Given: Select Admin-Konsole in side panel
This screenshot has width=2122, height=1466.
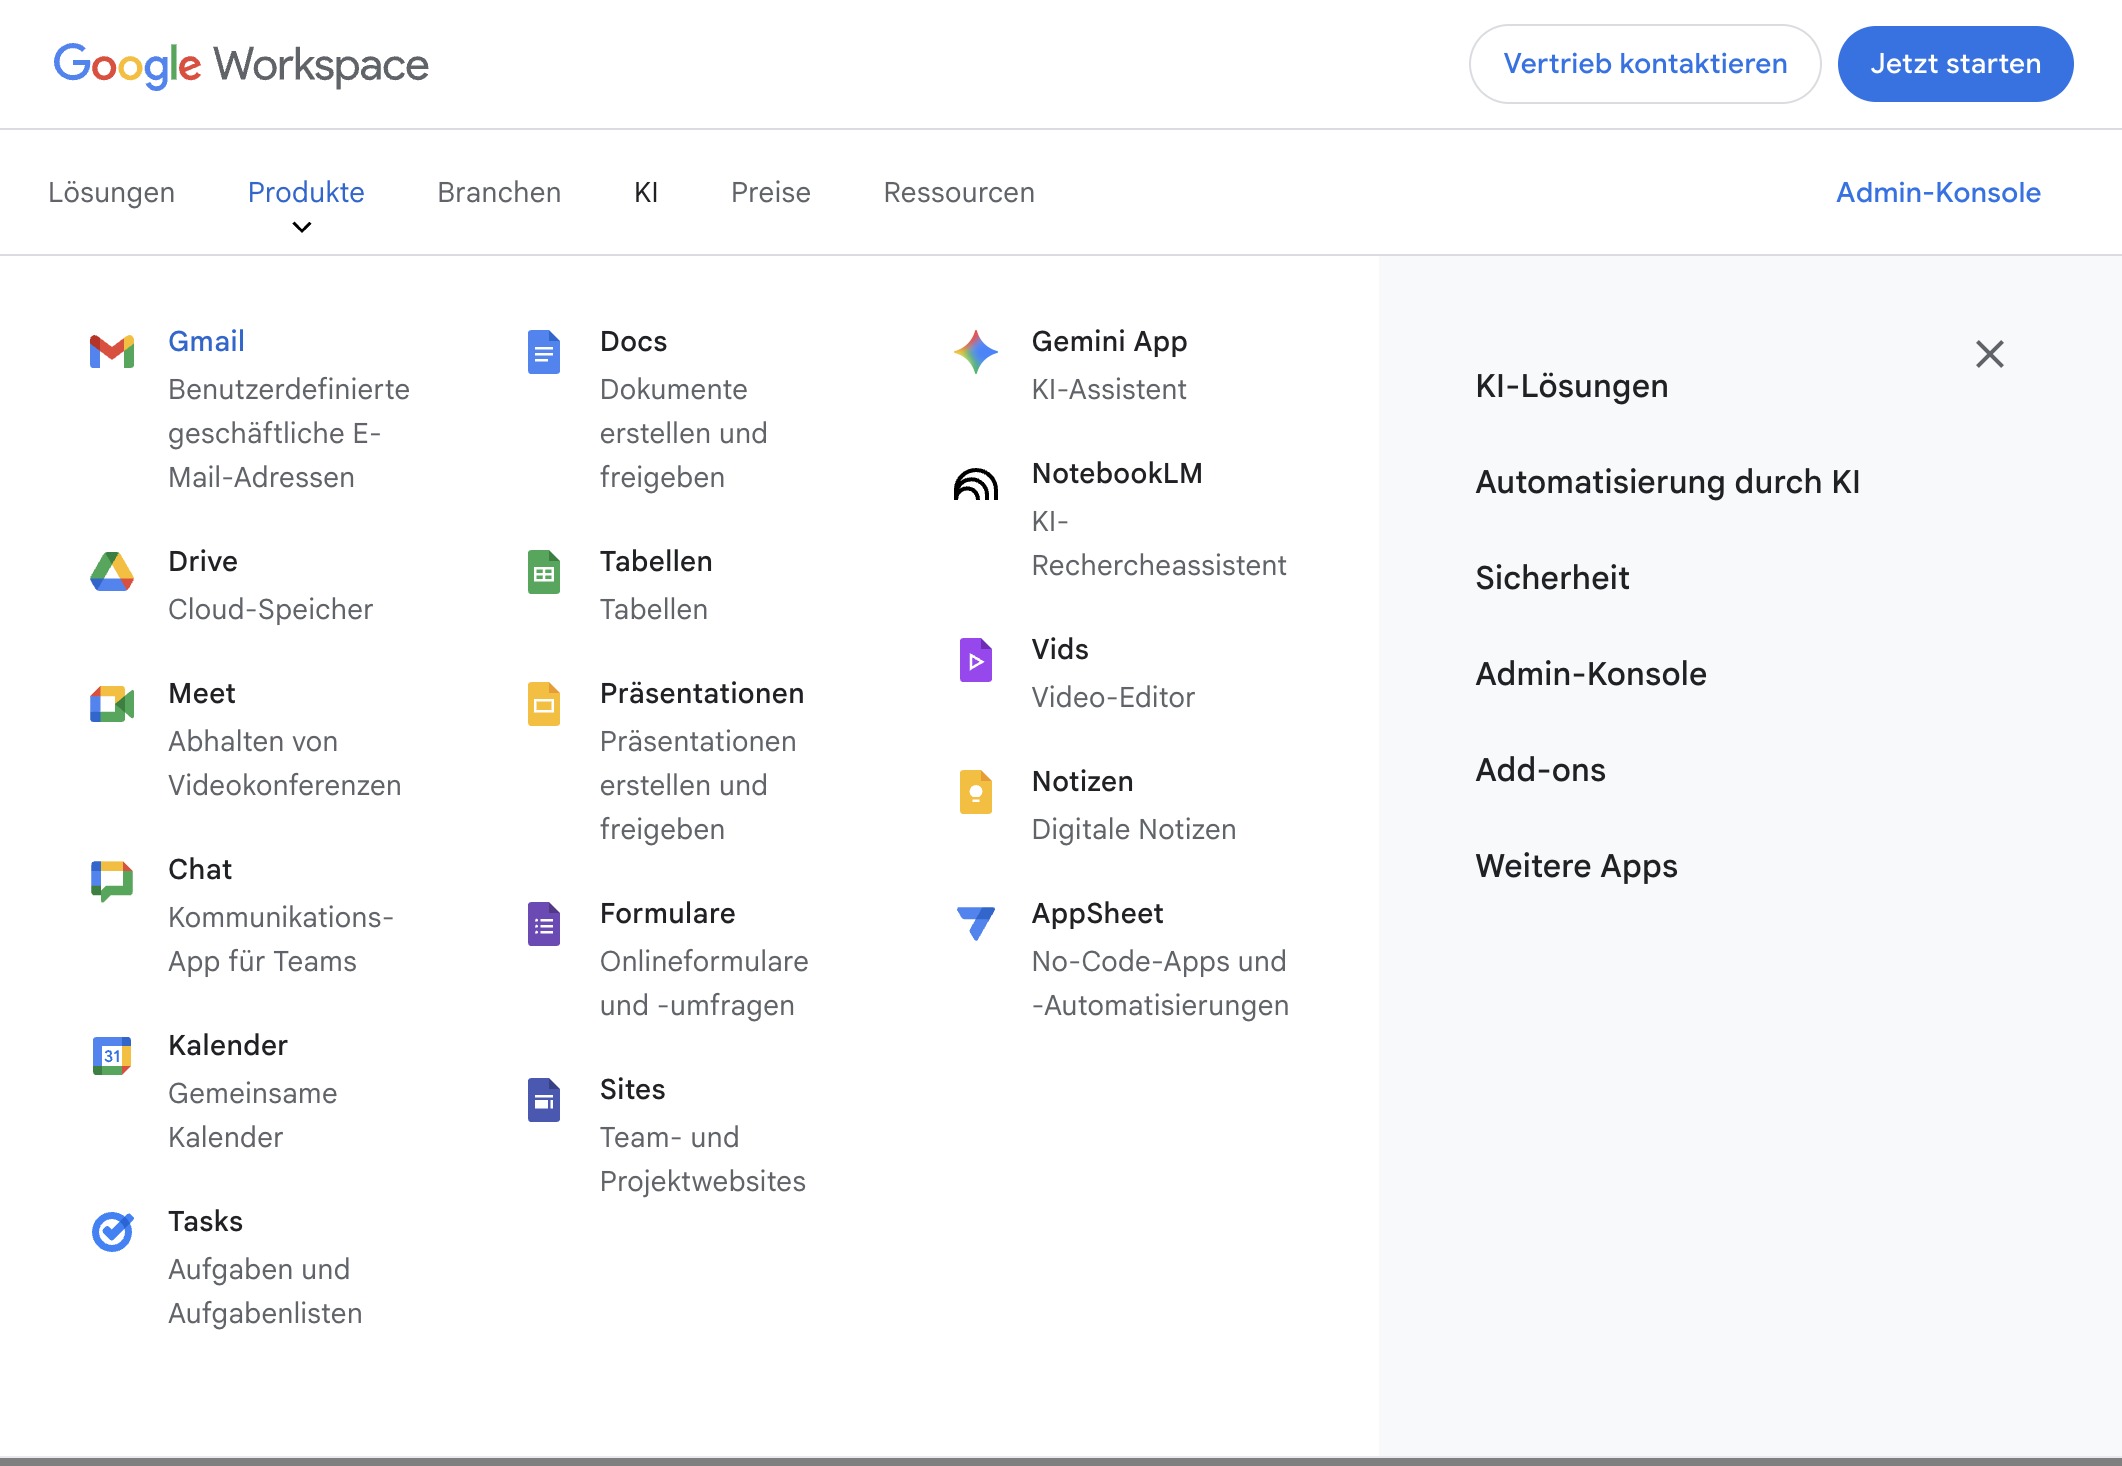Looking at the screenshot, I should tap(1591, 674).
